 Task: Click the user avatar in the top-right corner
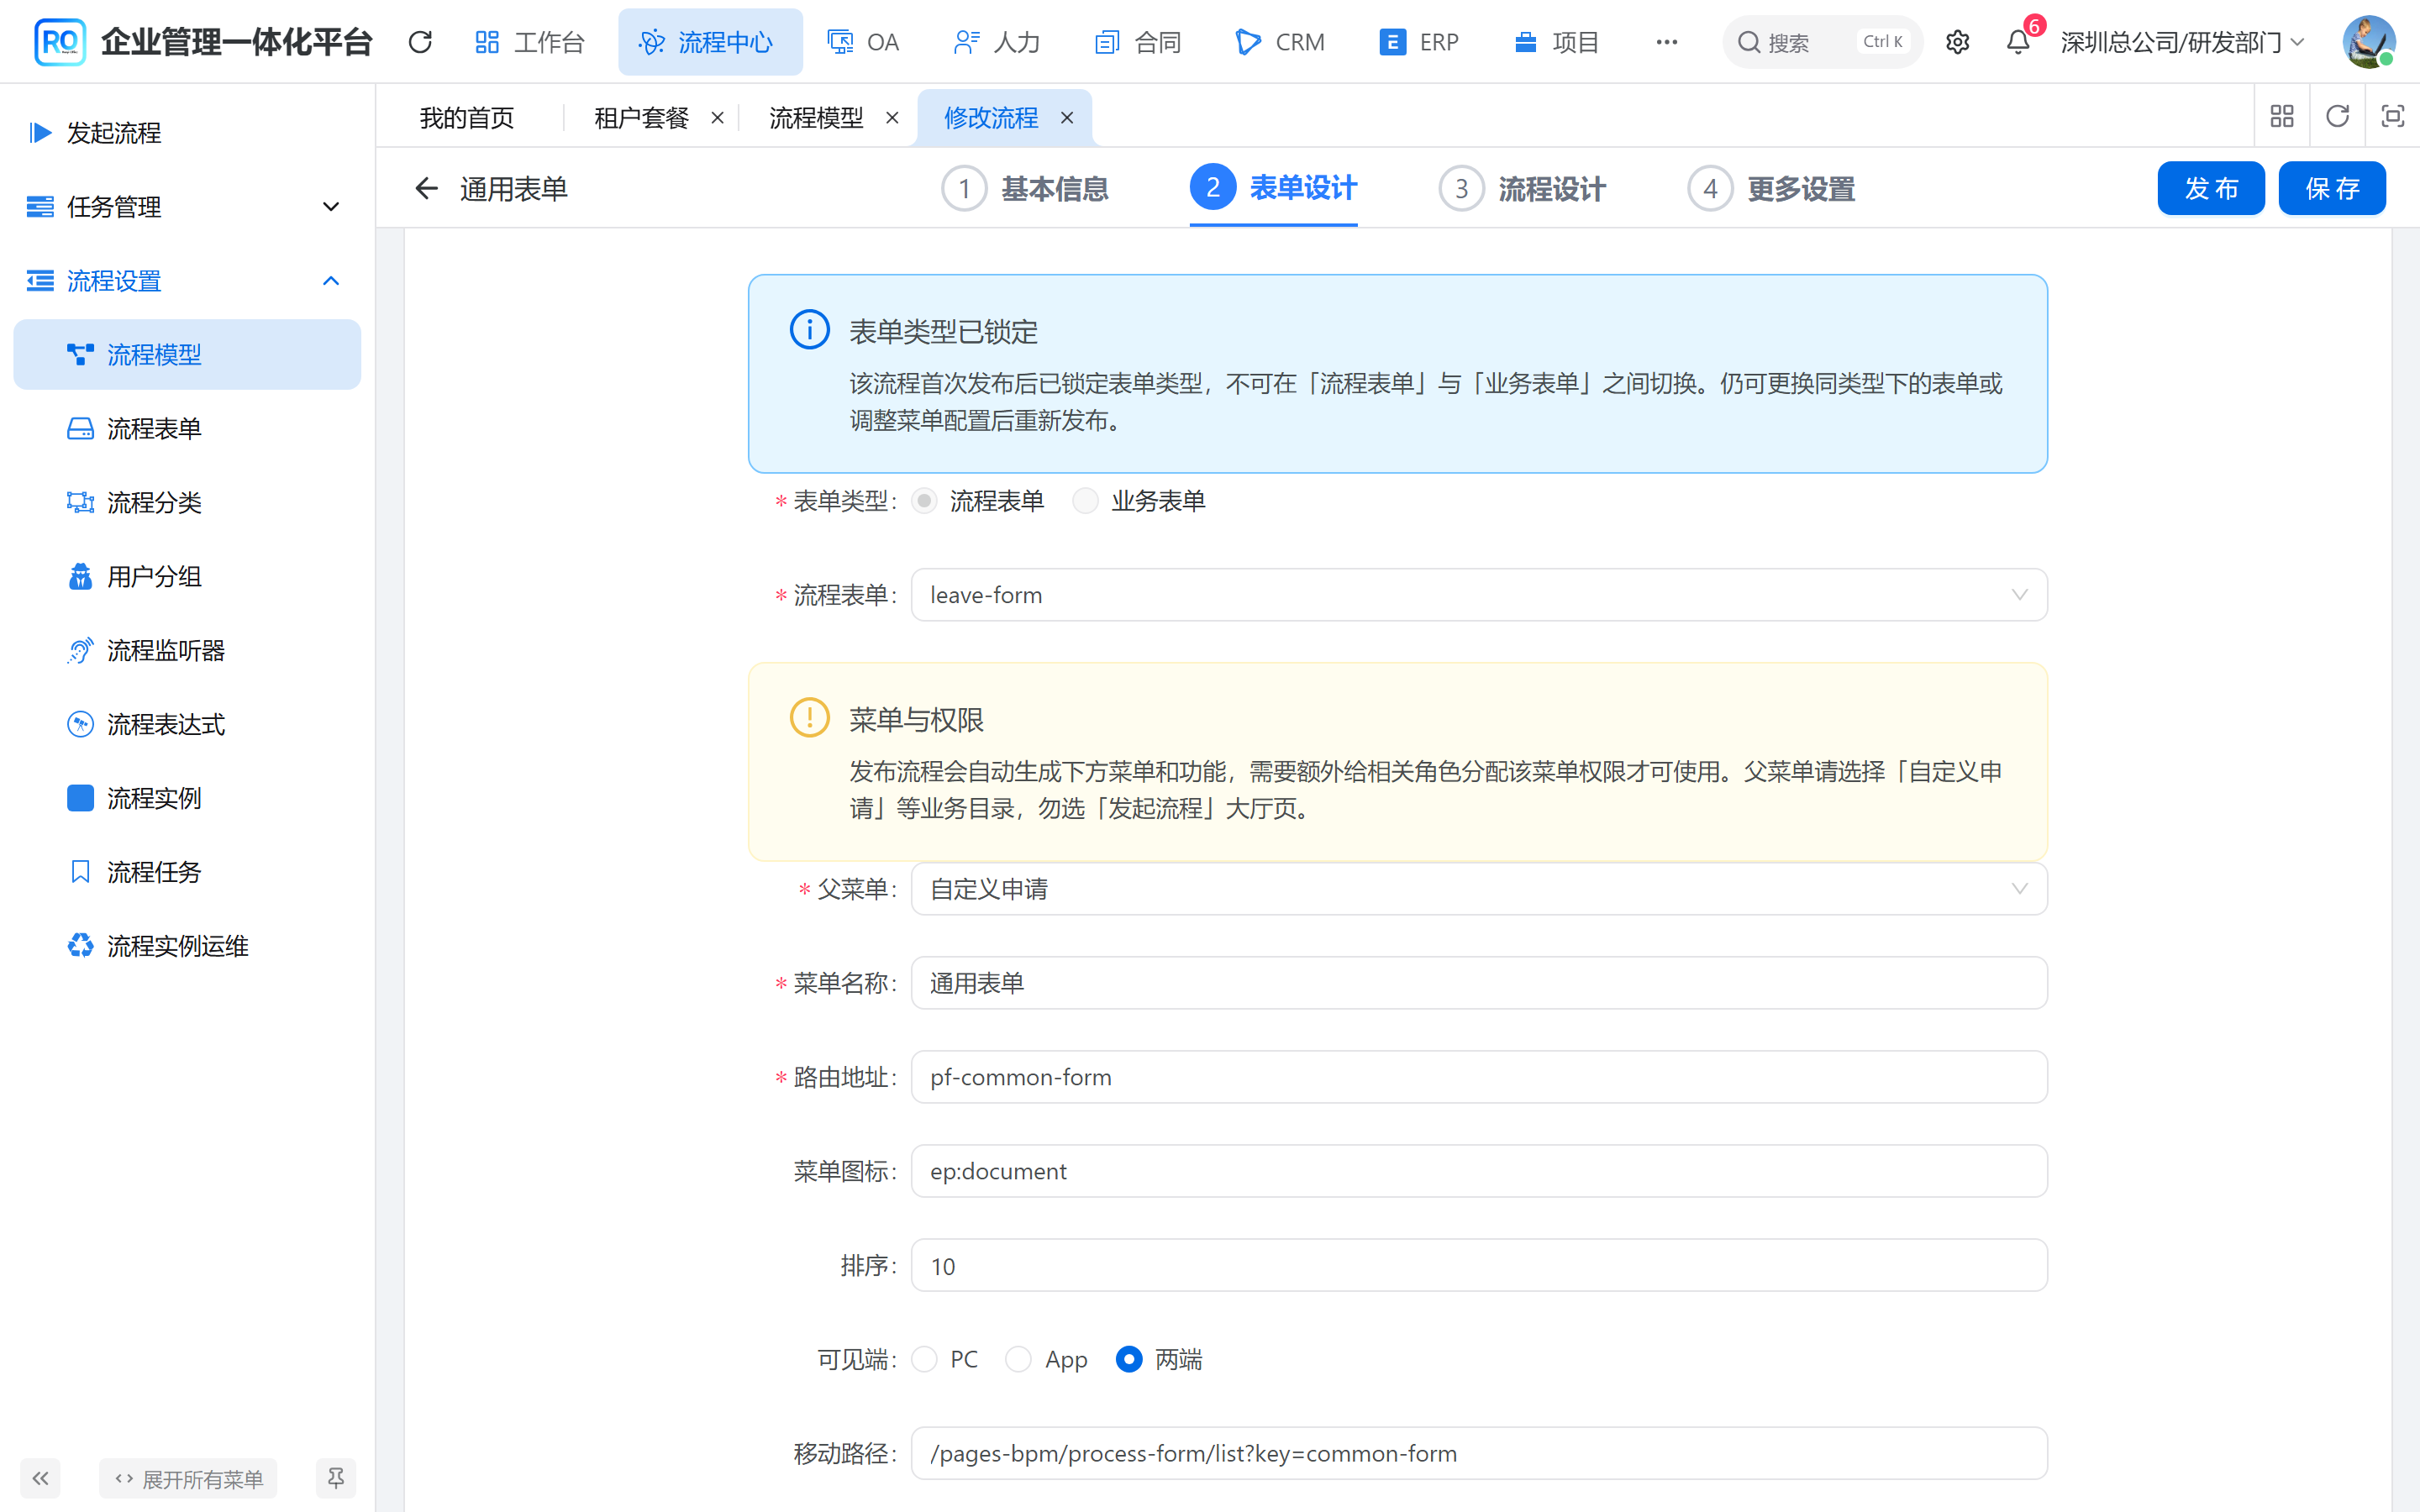[2368, 42]
